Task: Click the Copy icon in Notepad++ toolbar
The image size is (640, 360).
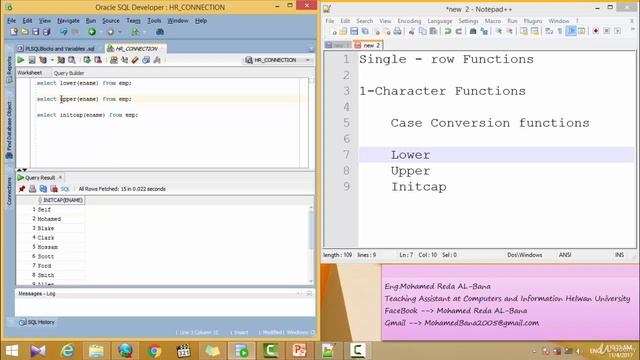Action: pos(422,31)
